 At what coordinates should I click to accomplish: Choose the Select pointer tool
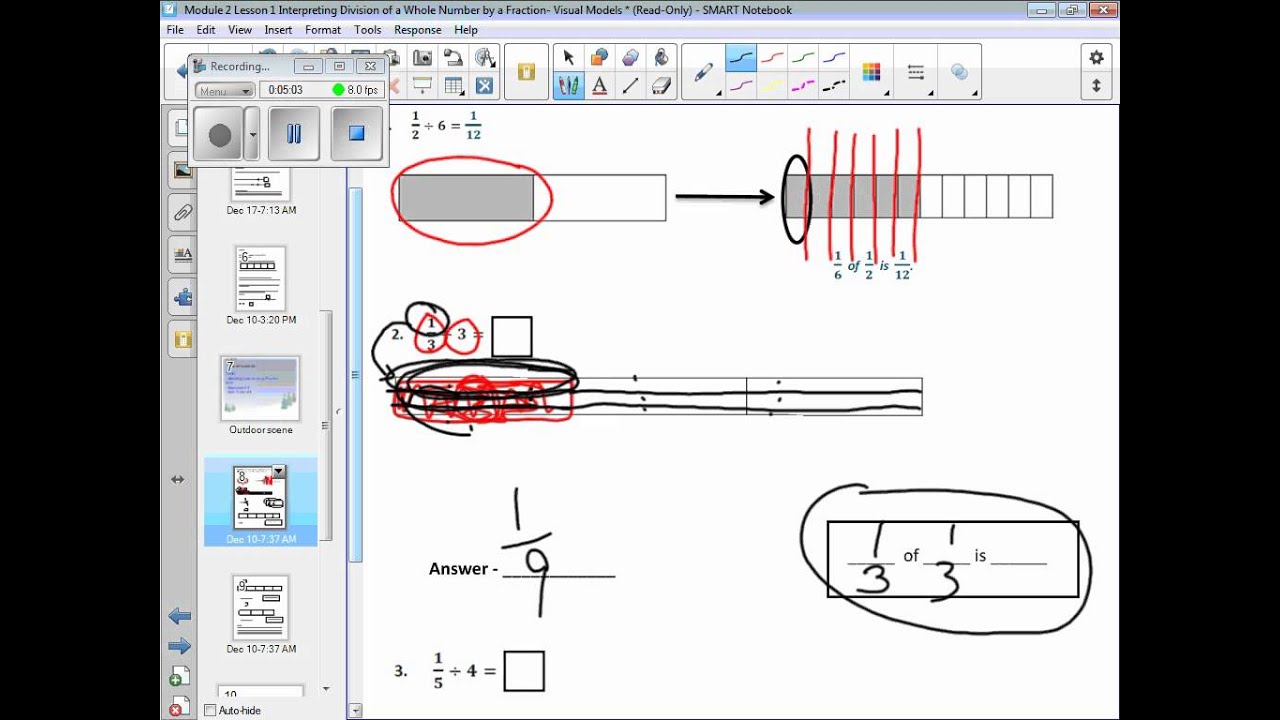click(x=568, y=58)
